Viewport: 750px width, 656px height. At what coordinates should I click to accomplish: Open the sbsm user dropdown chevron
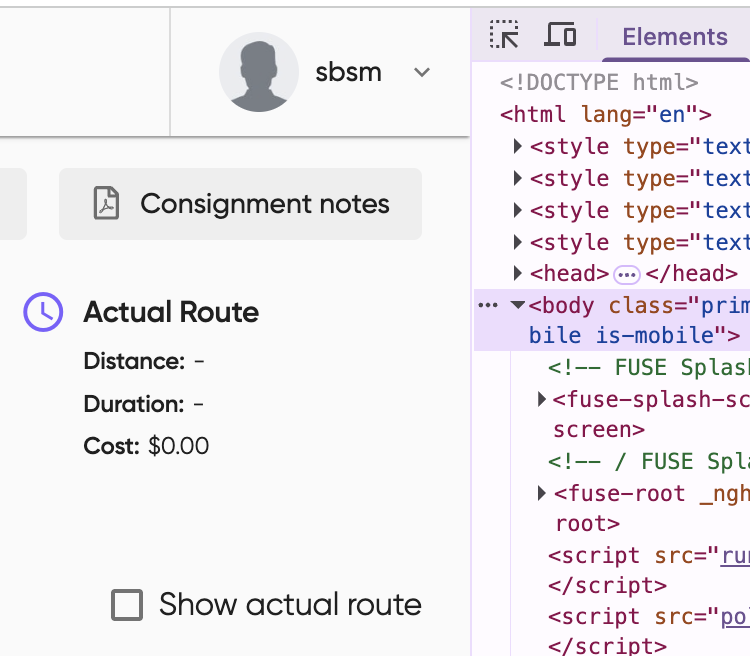422,73
